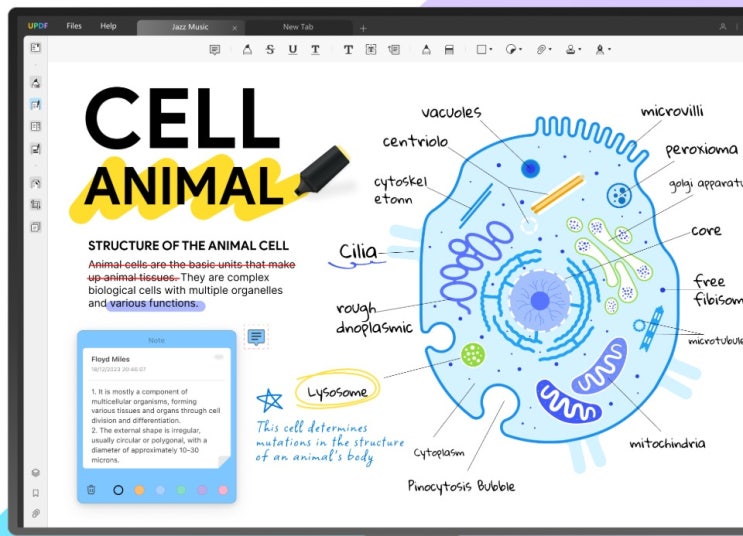Open the protect/redact icon in left sidebar
This screenshot has width=743, height=536.
pos(36,183)
